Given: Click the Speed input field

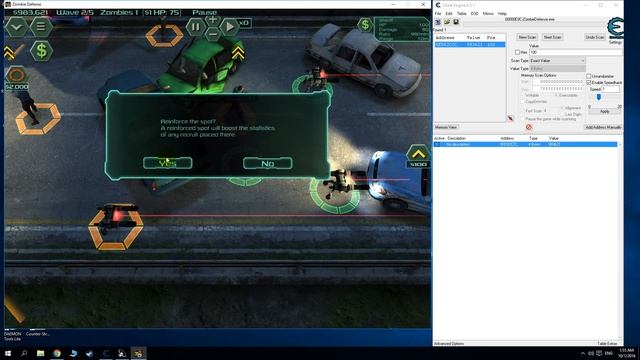Looking at the screenshot, I should click(611, 89).
